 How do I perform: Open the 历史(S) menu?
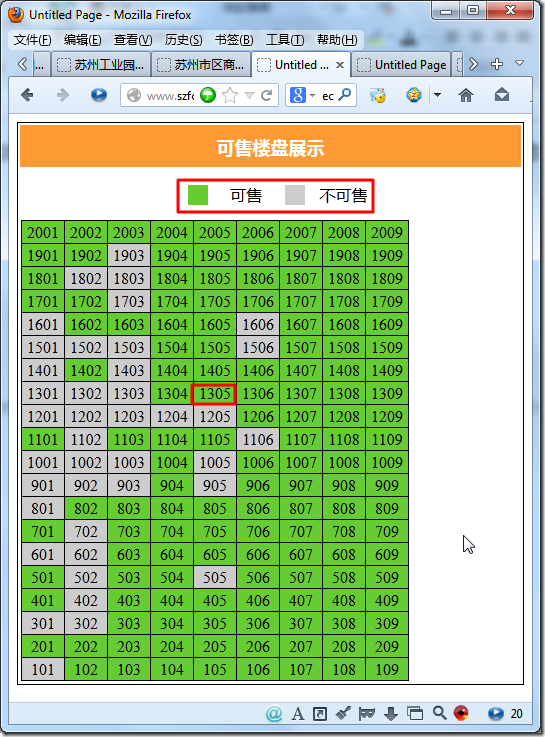click(x=184, y=40)
